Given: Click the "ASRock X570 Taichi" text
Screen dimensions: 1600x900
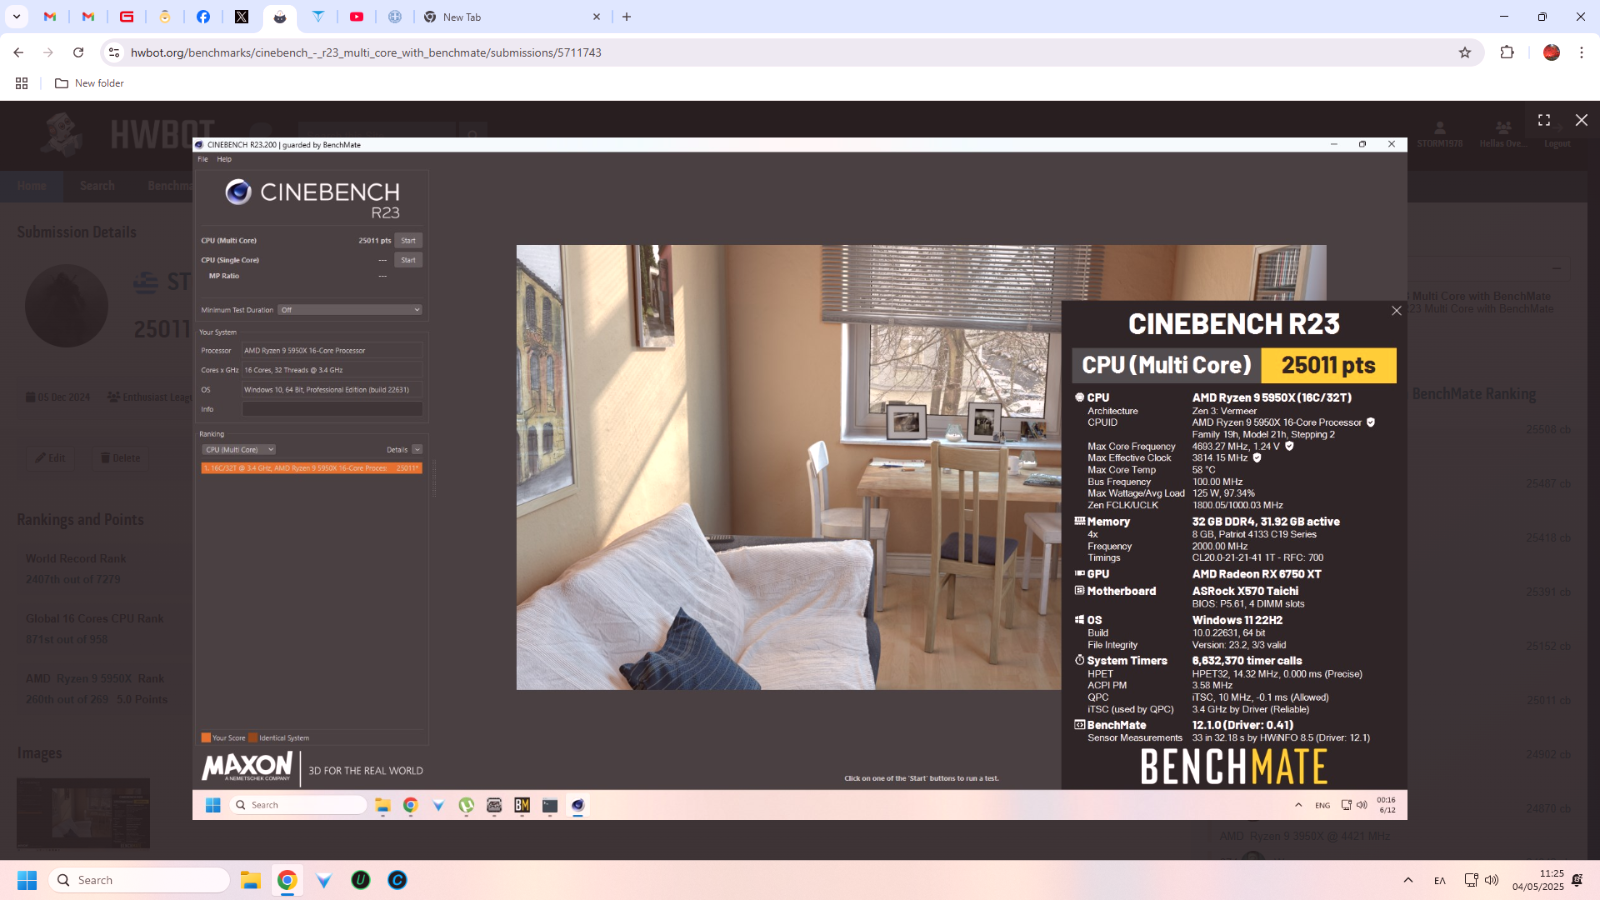Looking at the screenshot, I should point(1245,591).
